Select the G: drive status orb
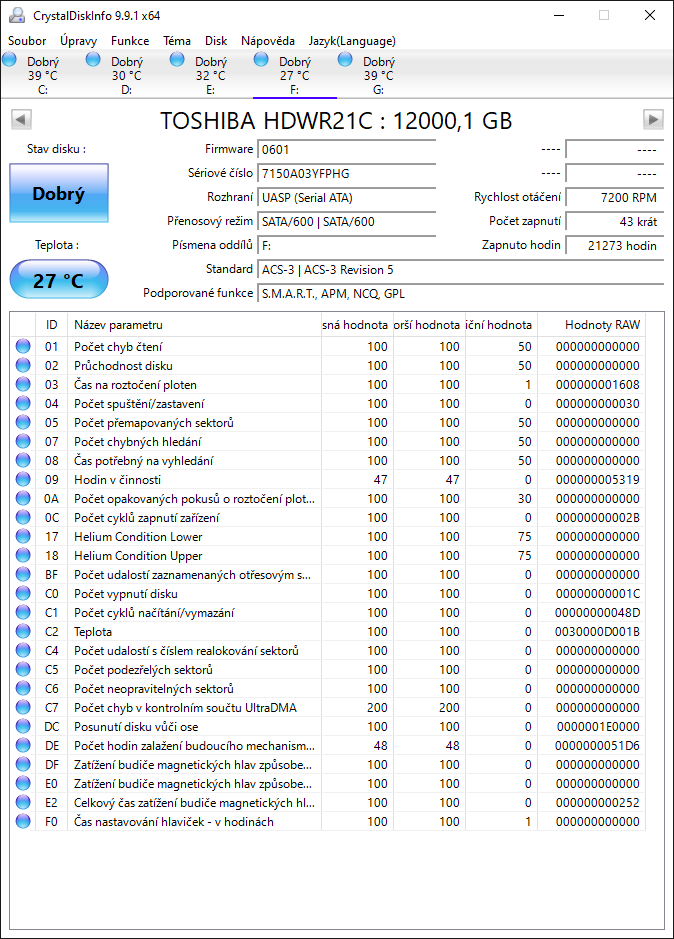Screen dimensions: 674x939 tap(345, 59)
